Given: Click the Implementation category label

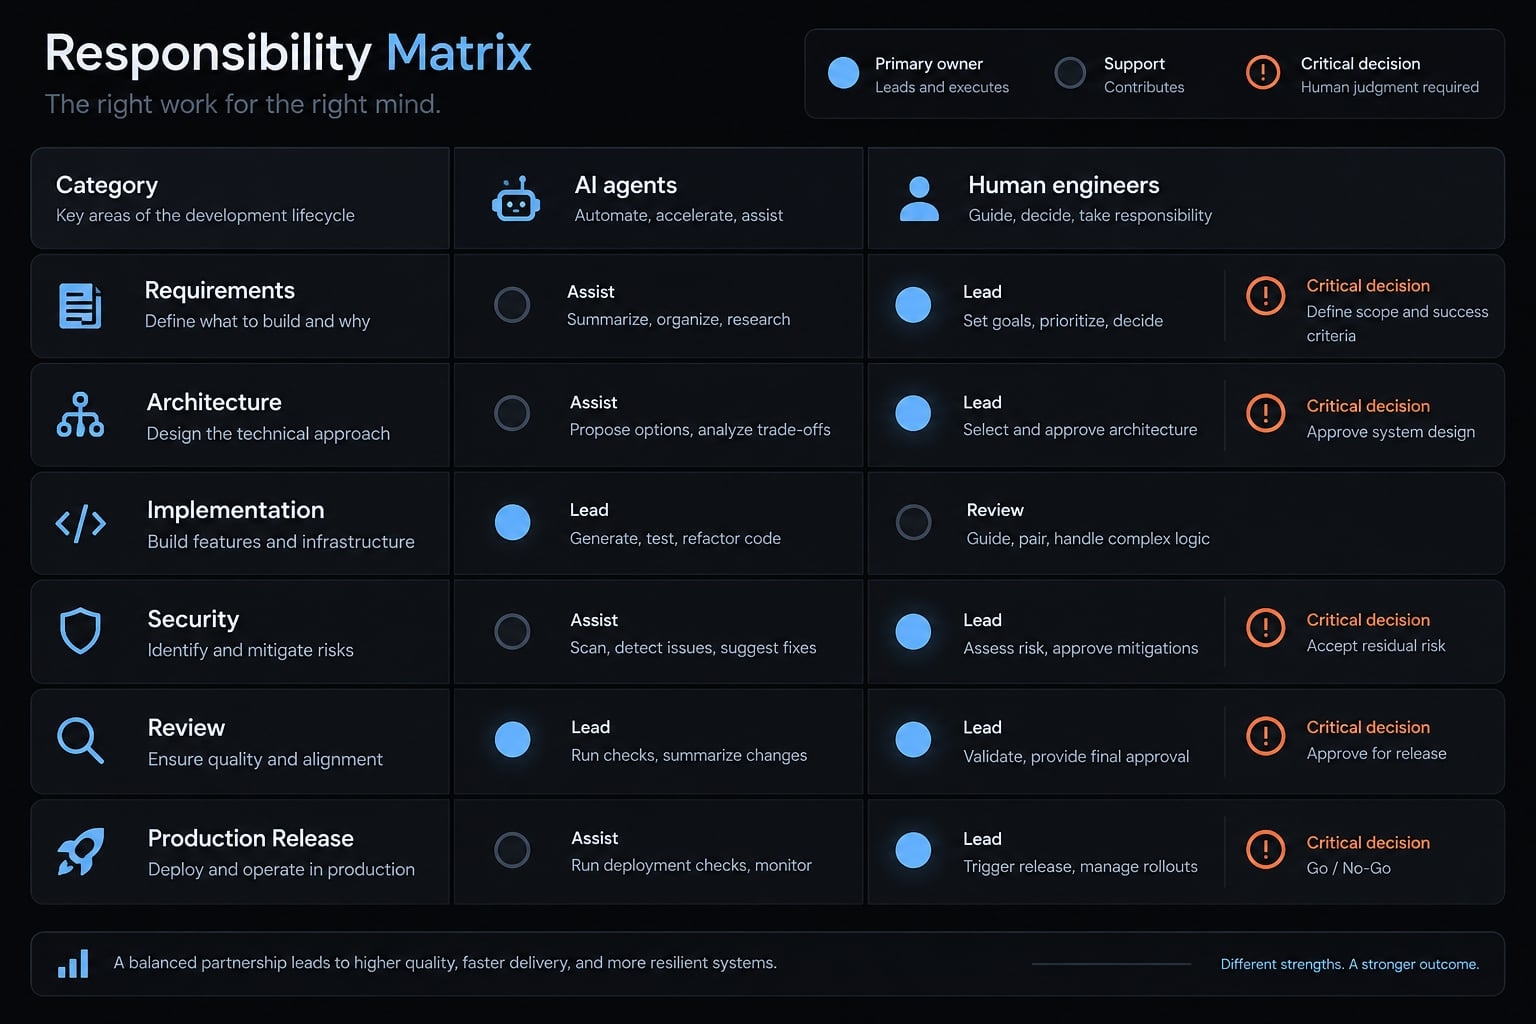Looking at the screenshot, I should coord(236,510).
